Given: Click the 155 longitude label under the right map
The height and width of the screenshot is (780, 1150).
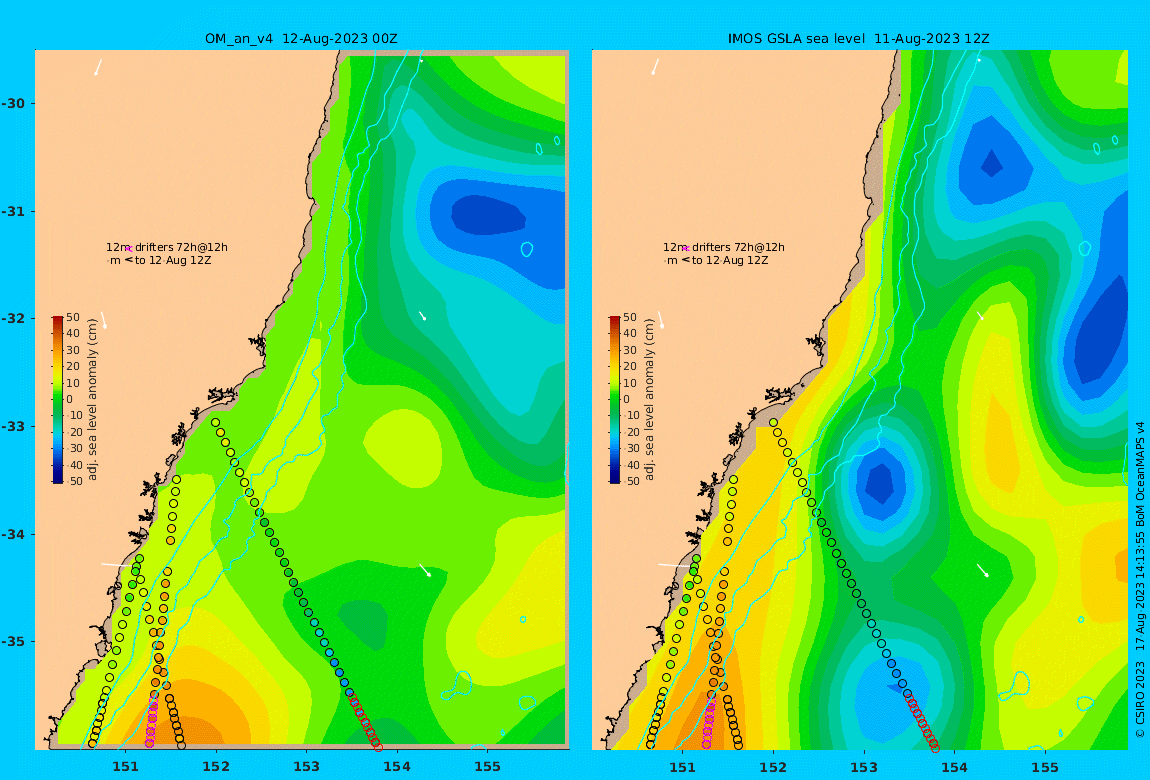Looking at the screenshot, I should [x=1045, y=767].
